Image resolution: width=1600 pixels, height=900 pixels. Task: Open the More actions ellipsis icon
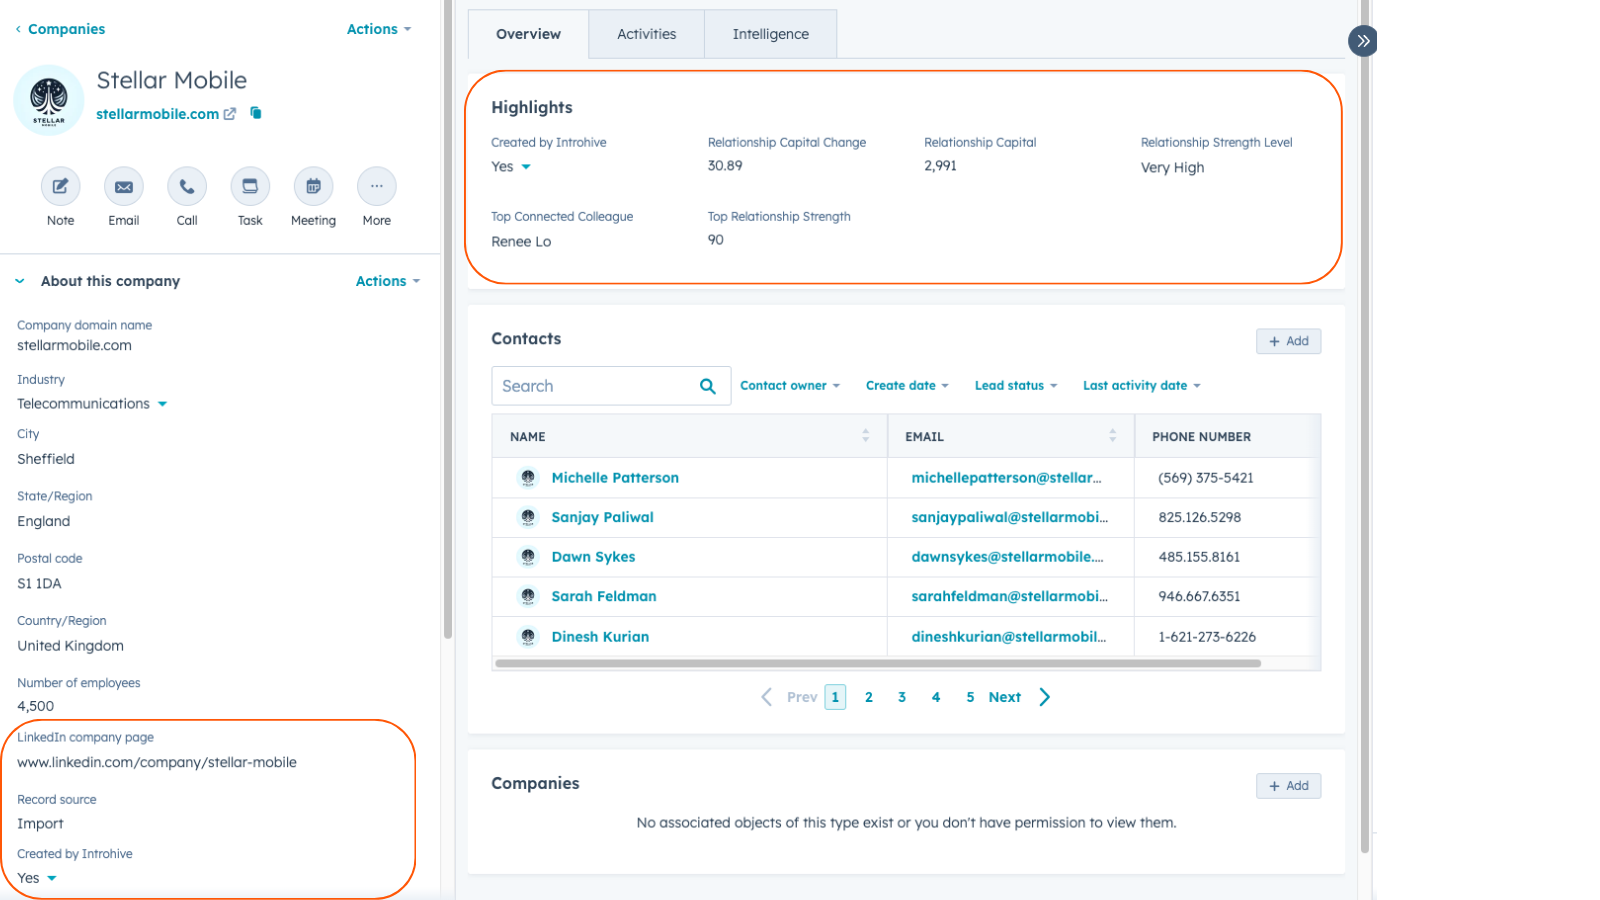coord(377,187)
